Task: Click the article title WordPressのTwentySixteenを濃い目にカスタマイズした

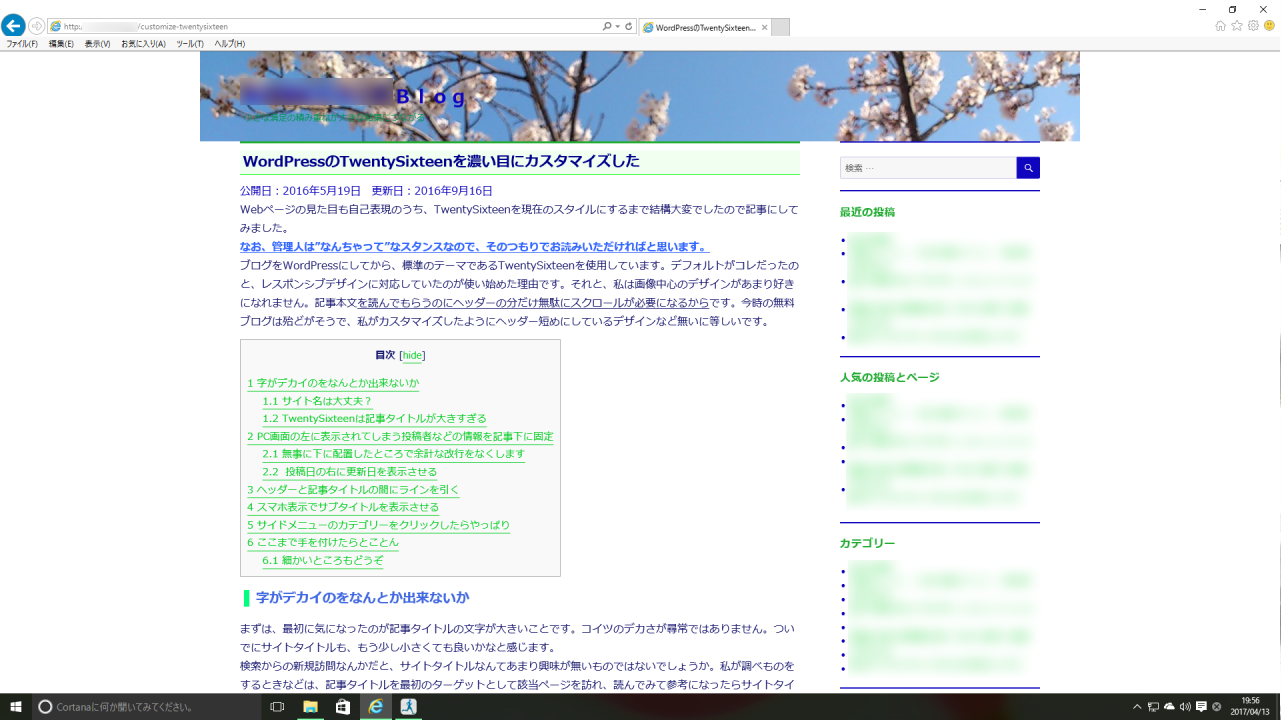Action: pyautogui.click(x=441, y=161)
